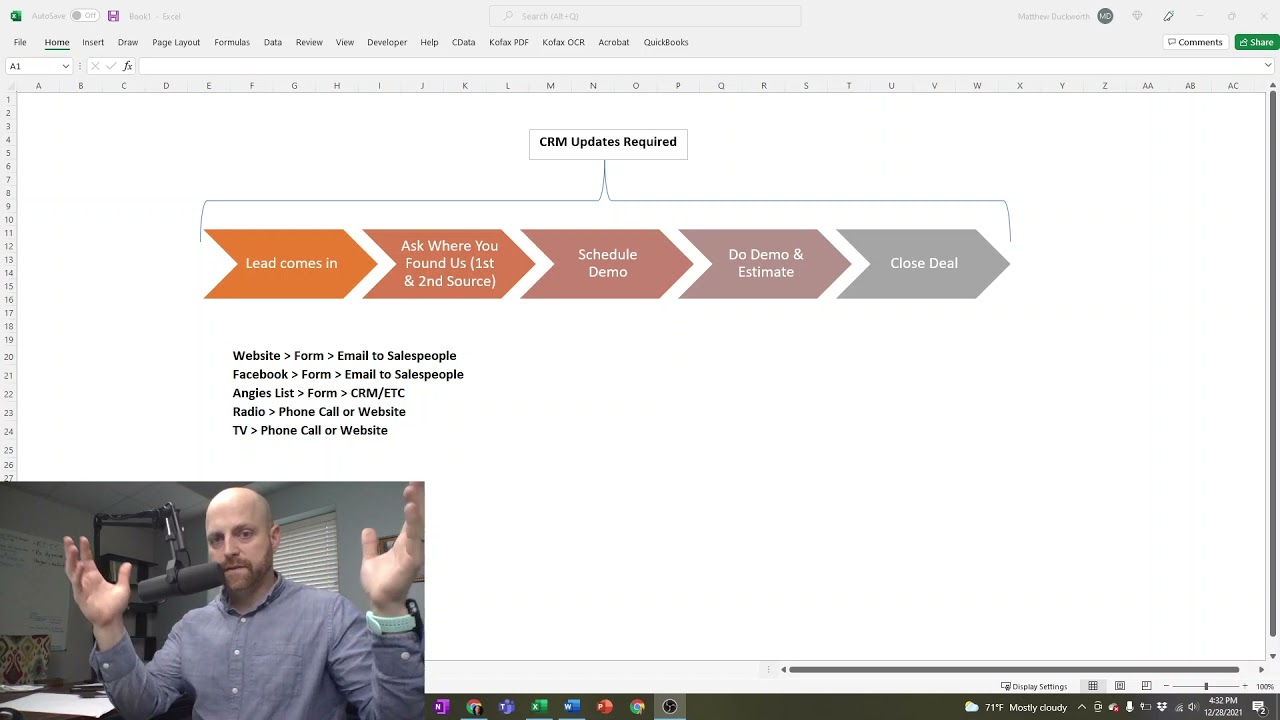Click the Save icon in title bar

[113, 16]
